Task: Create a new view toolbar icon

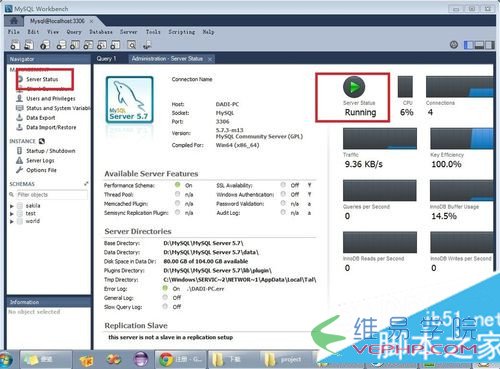Action: click(88, 45)
